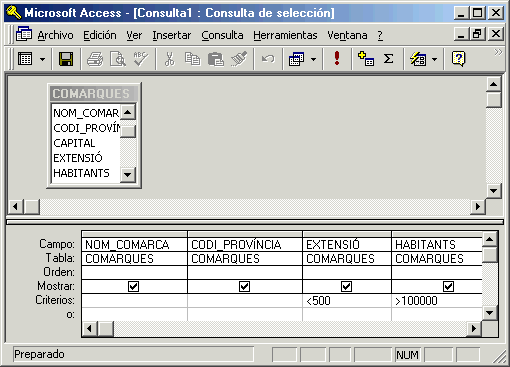Click the down arrow of the COMARQUES field list scrollbar
Viewport: 510px width, 367px height.
pos(128,174)
